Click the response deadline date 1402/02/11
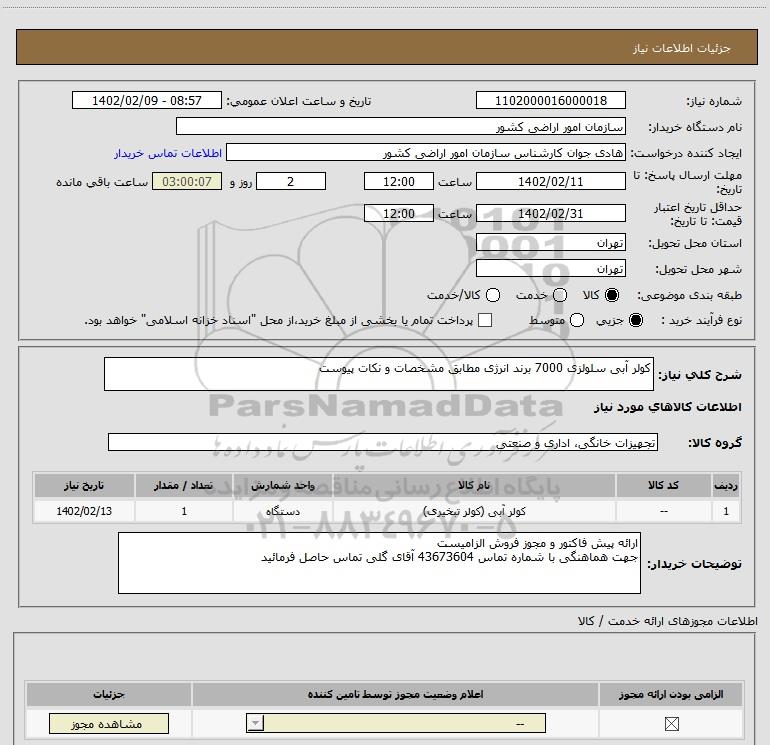The height and width of the screenshot is (745, 770). (x=550, y=181)
